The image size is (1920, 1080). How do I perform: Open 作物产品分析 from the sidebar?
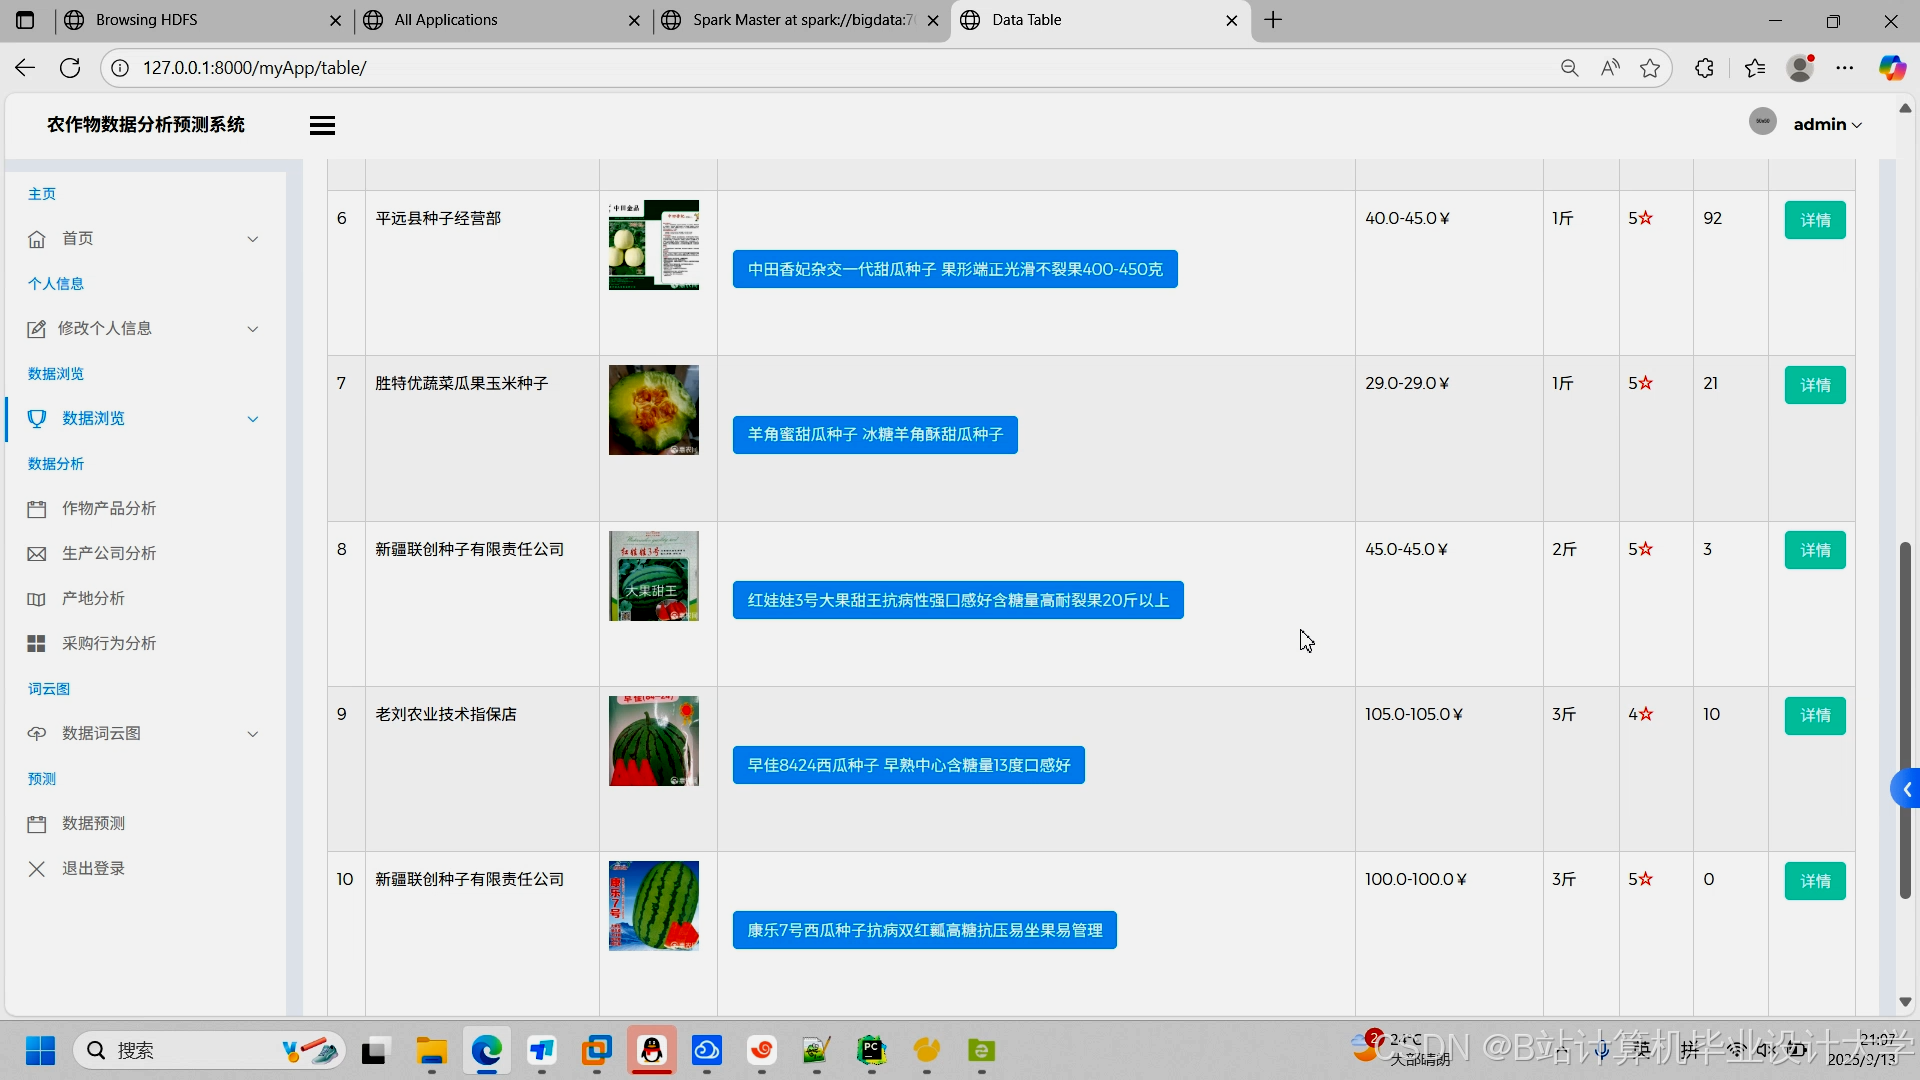[x=110, y=508]
